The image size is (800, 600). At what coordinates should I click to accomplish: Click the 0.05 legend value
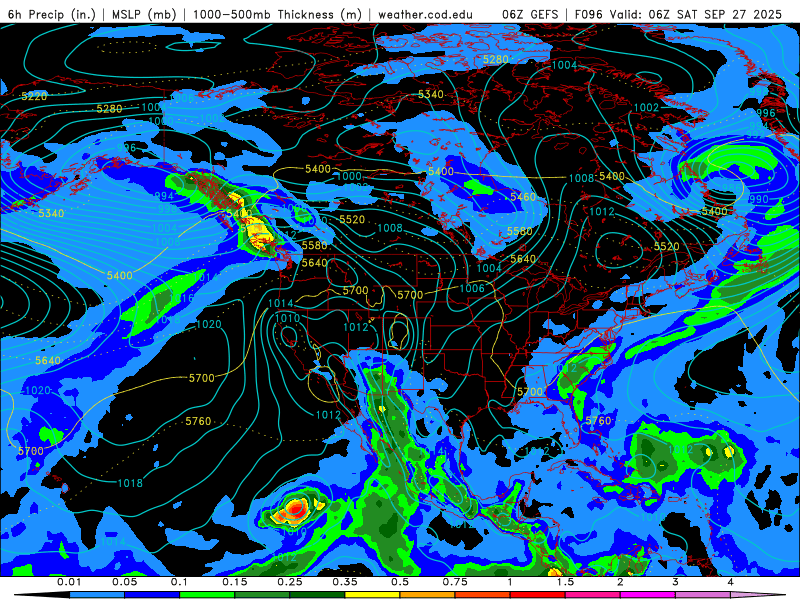[124, 582]
